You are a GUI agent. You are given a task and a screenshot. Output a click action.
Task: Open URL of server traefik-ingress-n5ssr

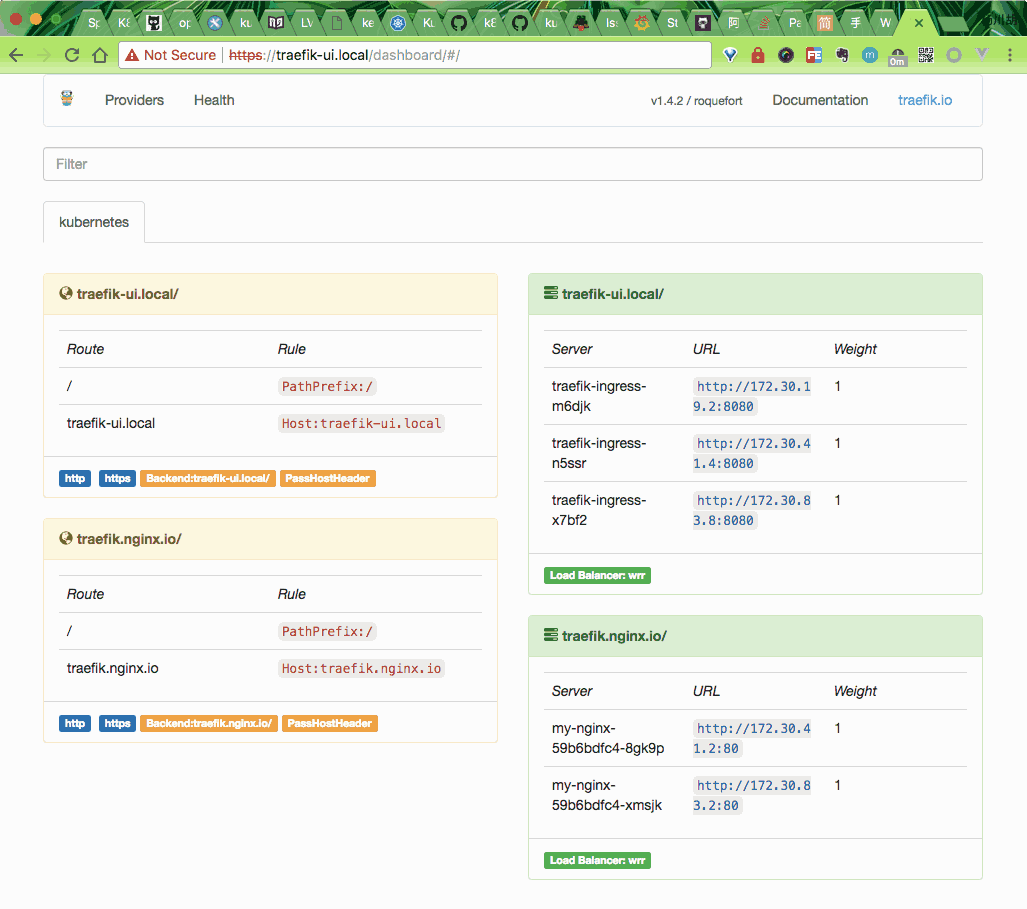(x=752, y=453)
